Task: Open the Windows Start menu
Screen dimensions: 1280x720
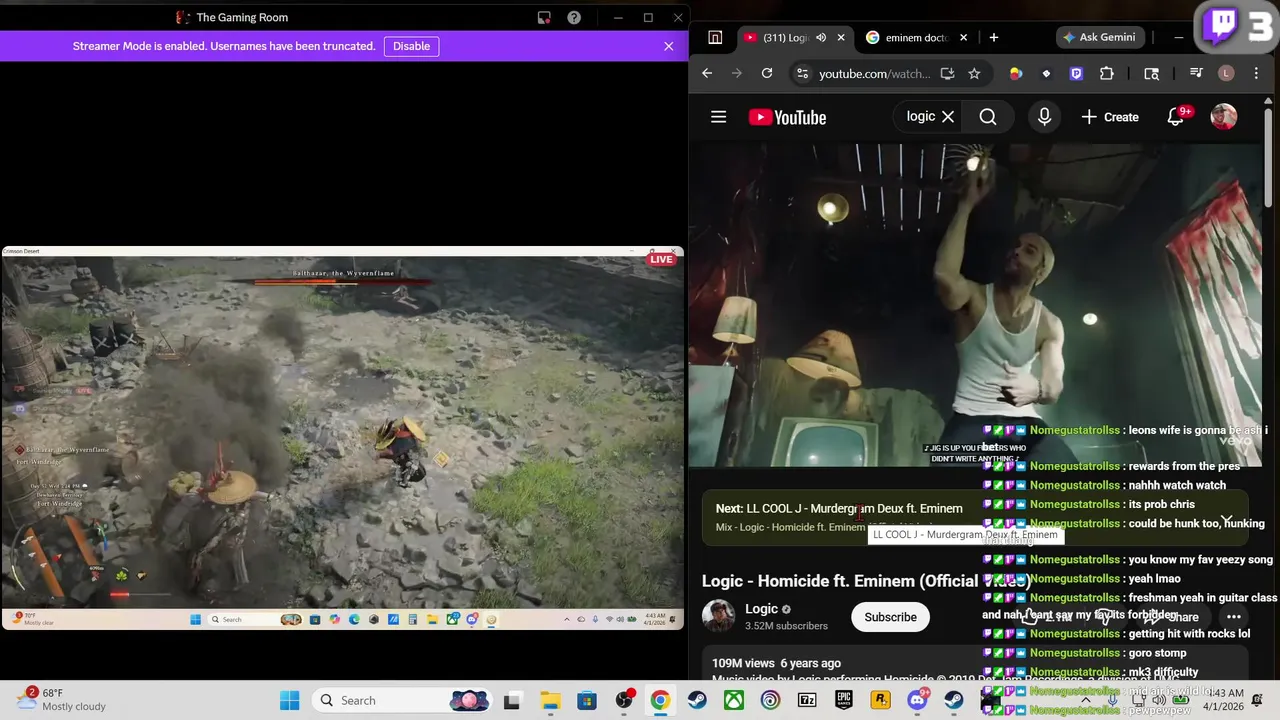Action: (290, 700)
